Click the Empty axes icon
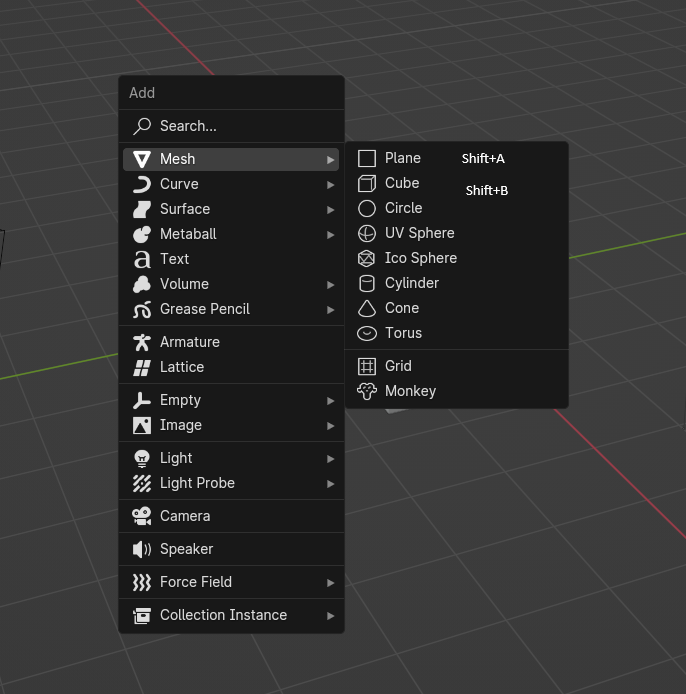 tap(142, 401)
